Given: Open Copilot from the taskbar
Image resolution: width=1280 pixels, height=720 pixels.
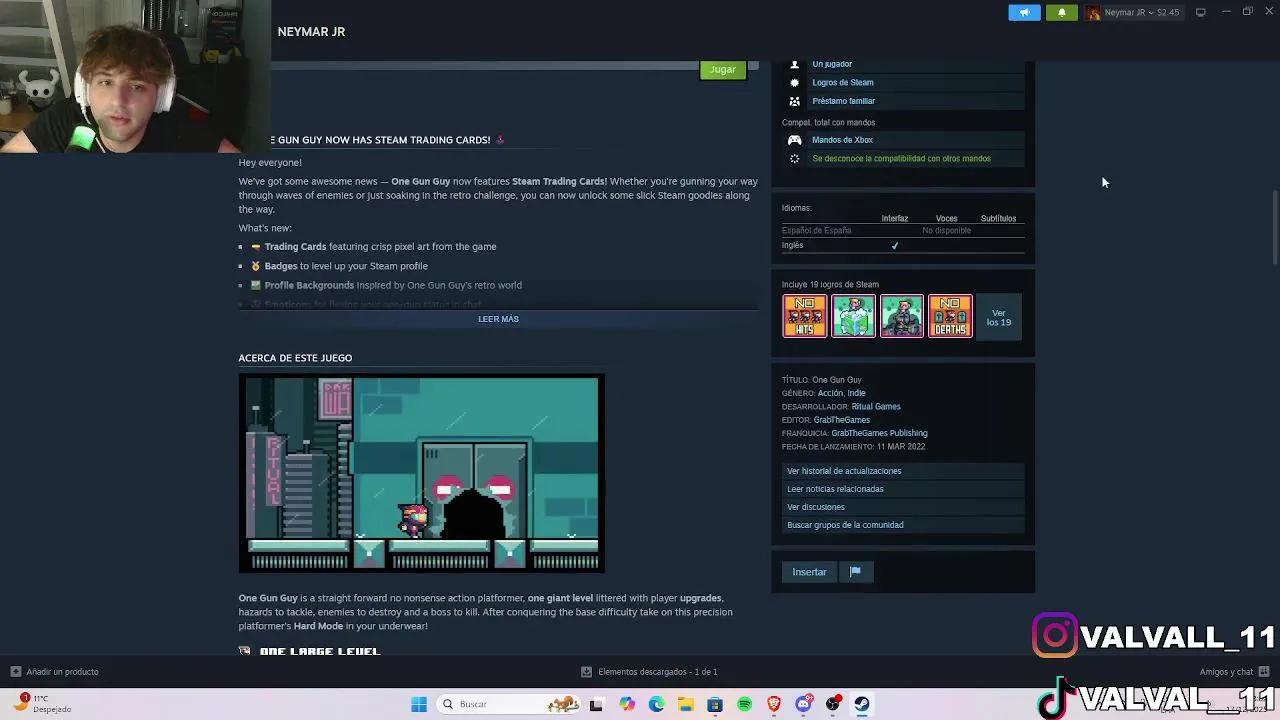Looking at the screenshot, I should click(x=626, y=704).
